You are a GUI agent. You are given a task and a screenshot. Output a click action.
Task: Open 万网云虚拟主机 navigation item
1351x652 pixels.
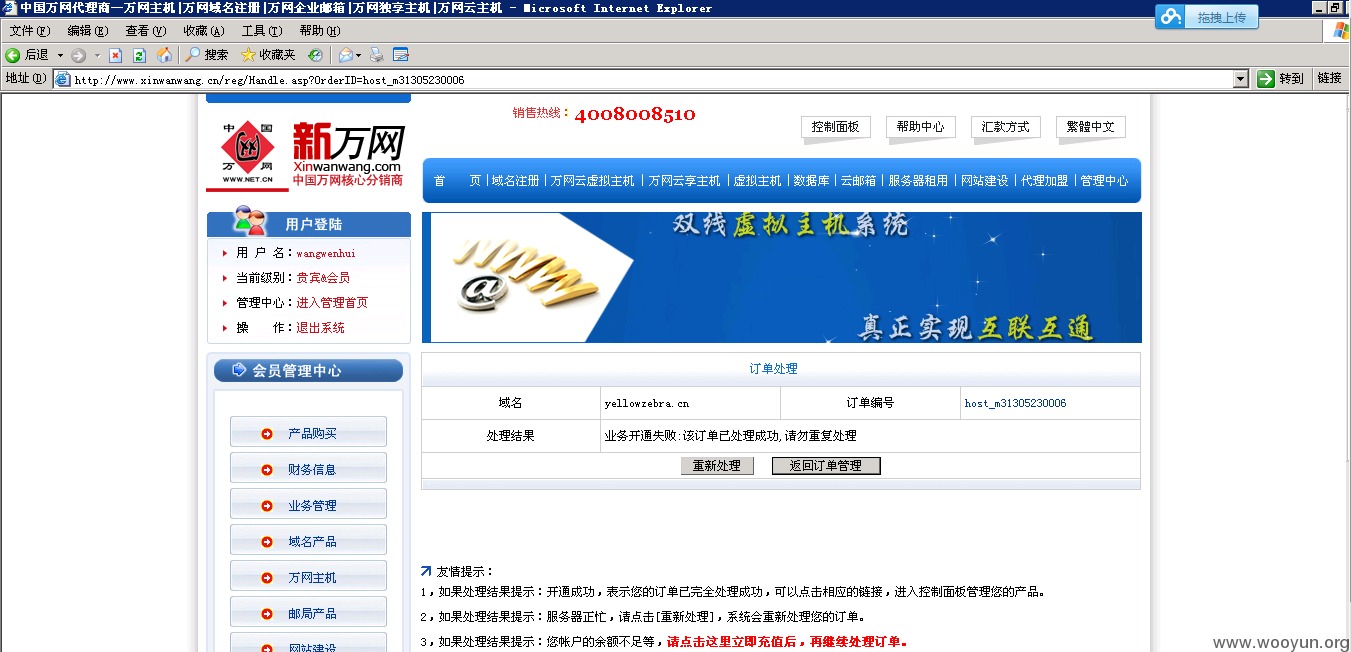coord(593,181)
